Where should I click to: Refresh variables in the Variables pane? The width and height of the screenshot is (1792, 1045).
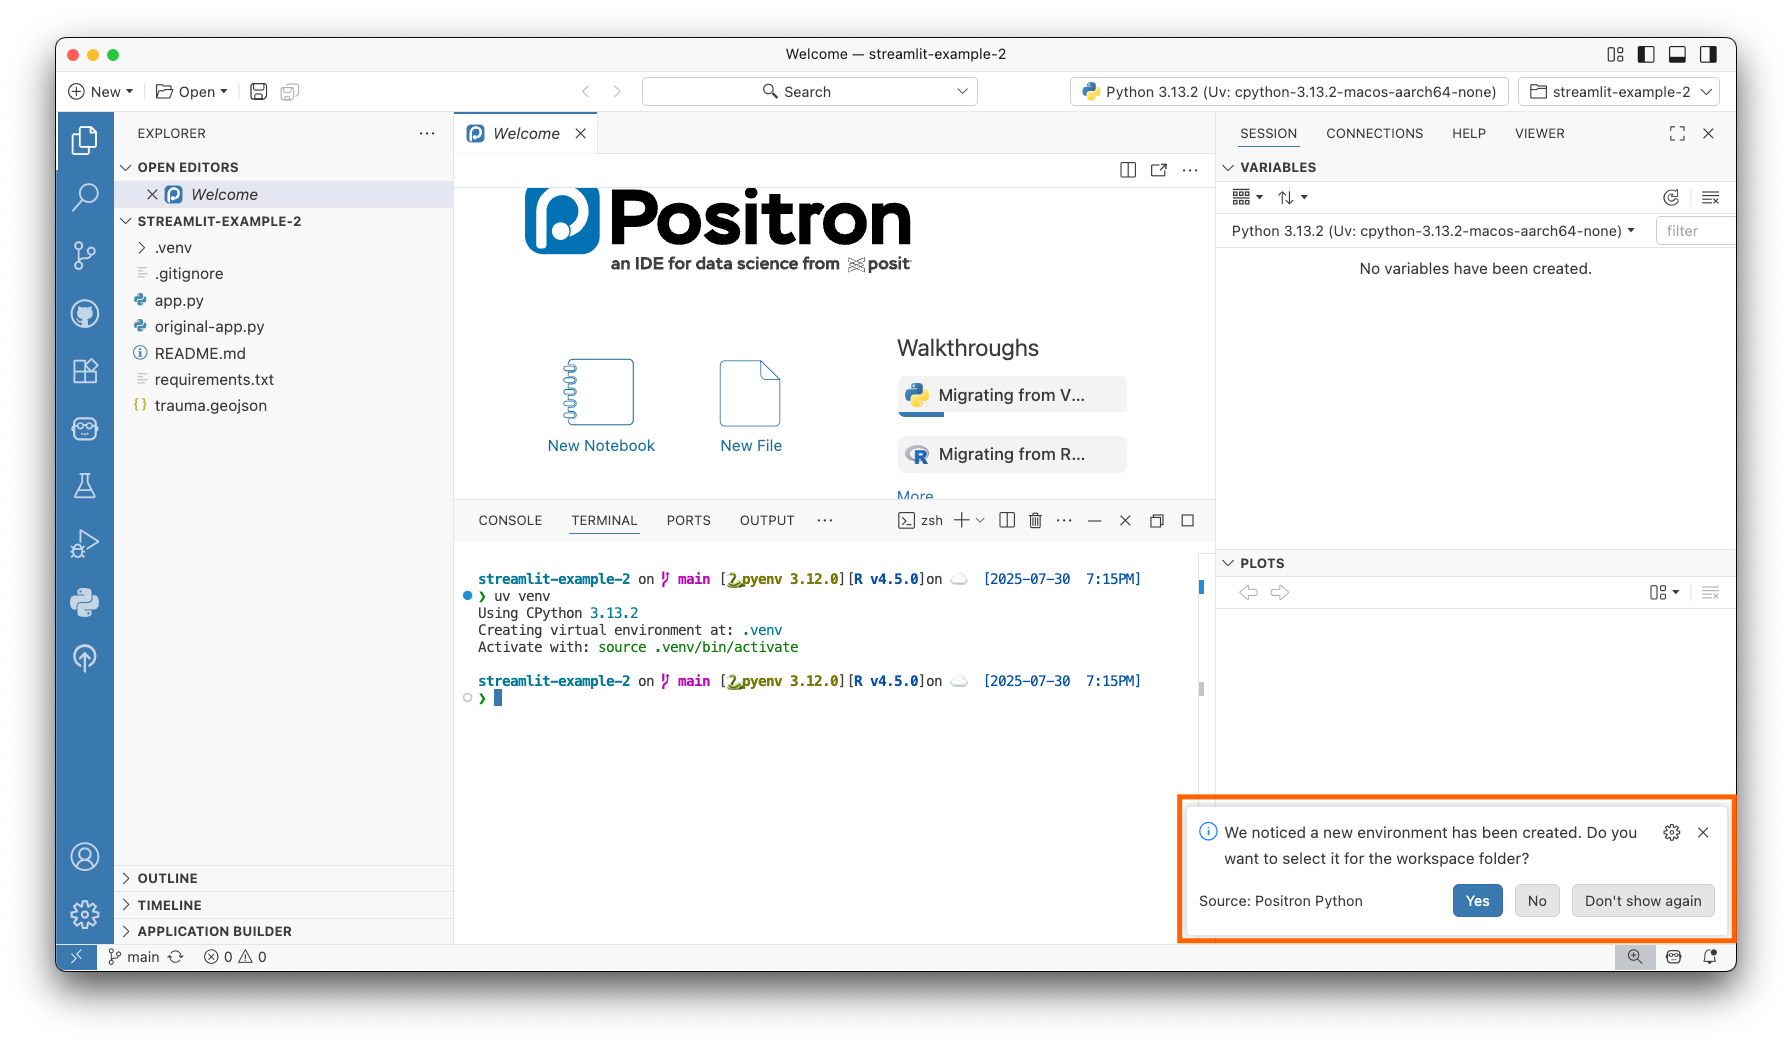(1670, 197)
